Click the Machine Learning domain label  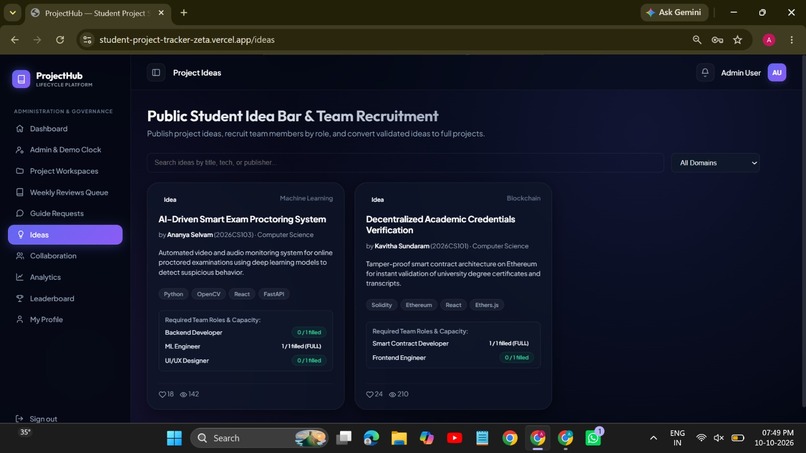pos(306,198)
